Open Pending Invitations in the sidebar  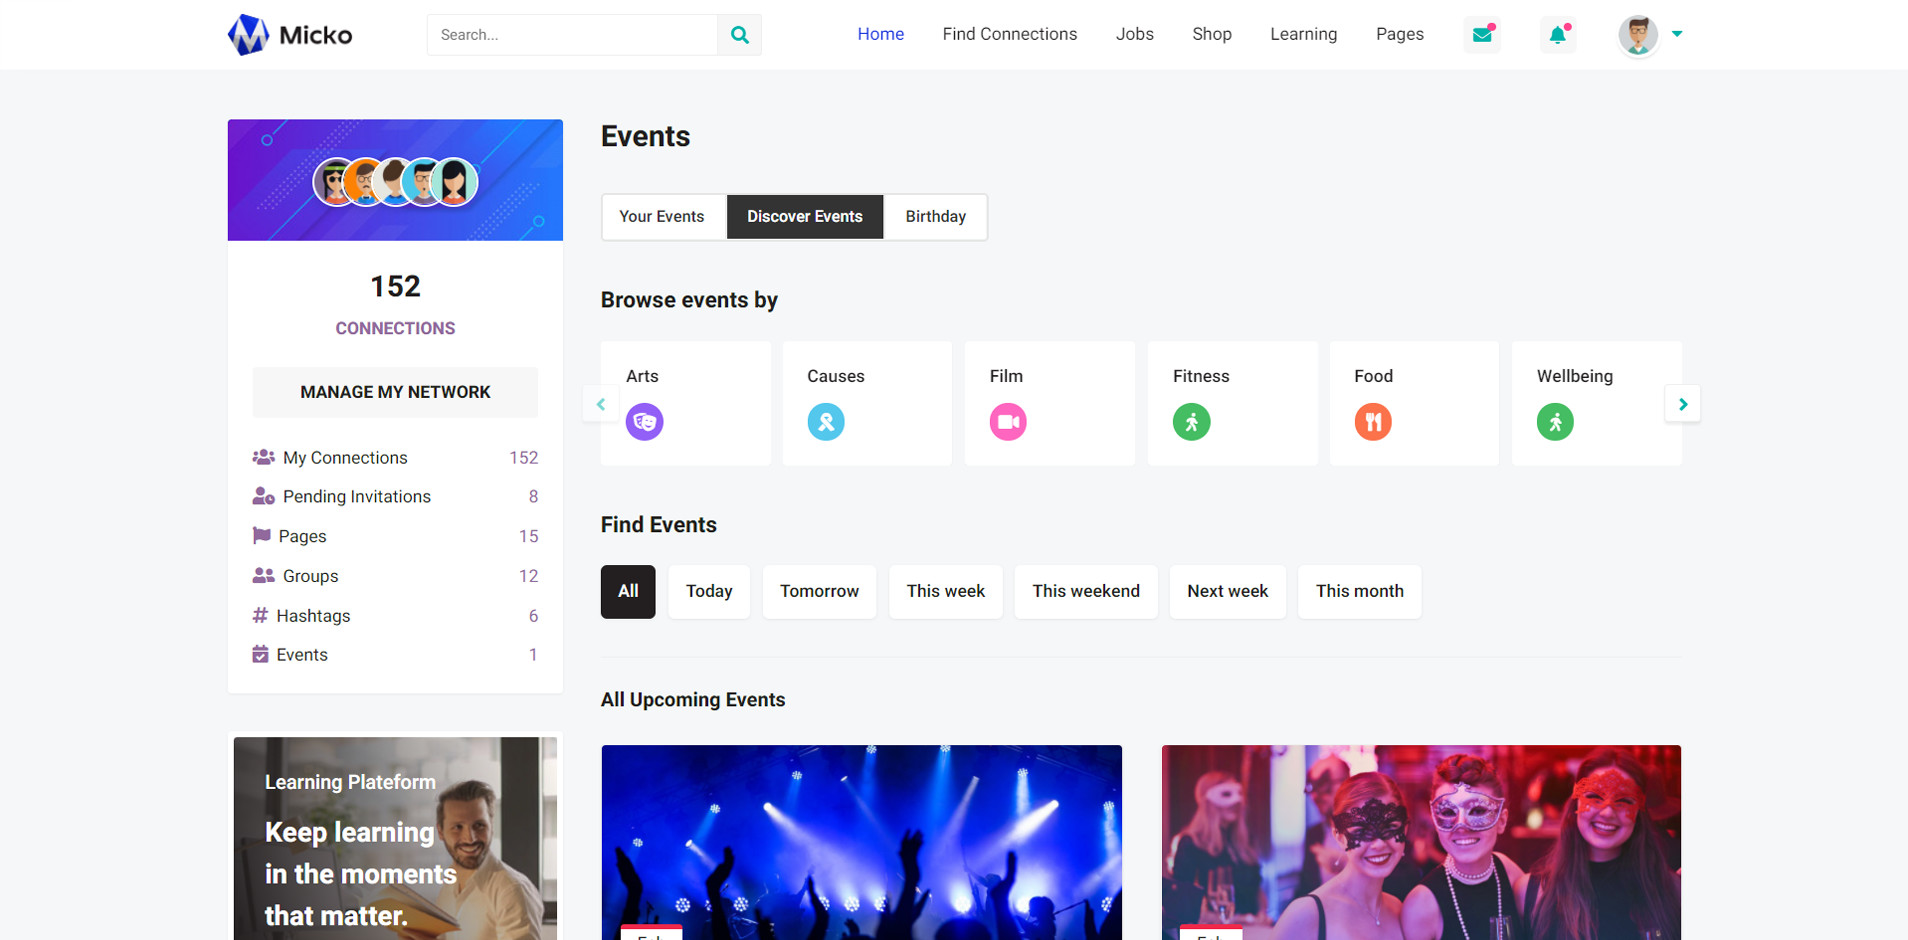click(x=356, y=497)
